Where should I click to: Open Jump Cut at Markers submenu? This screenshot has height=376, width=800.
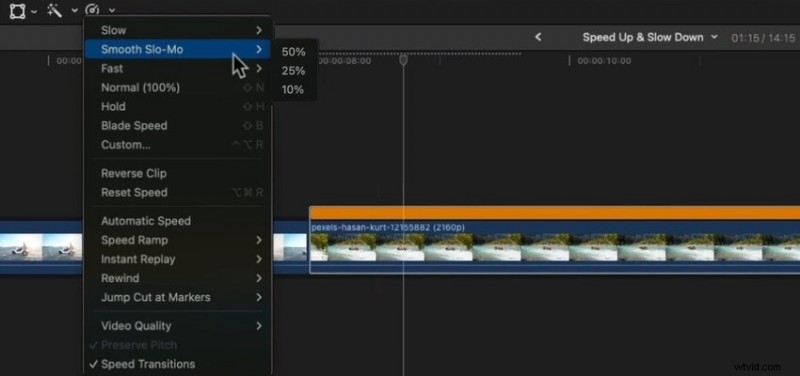pyautogui.click(x=178, y=297)
